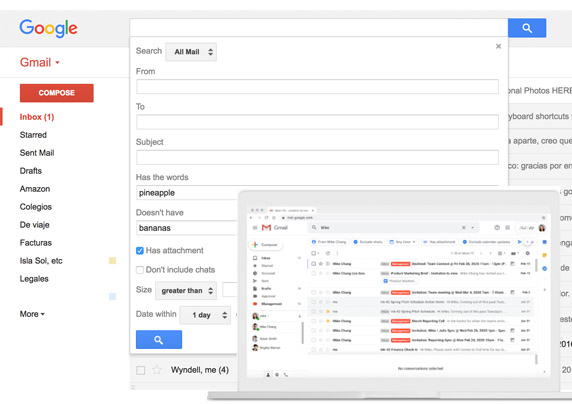This screenshot has width=572, height=404.
Task: Click the red M Gmail logo on laptop screen
Action: [266, 228]
